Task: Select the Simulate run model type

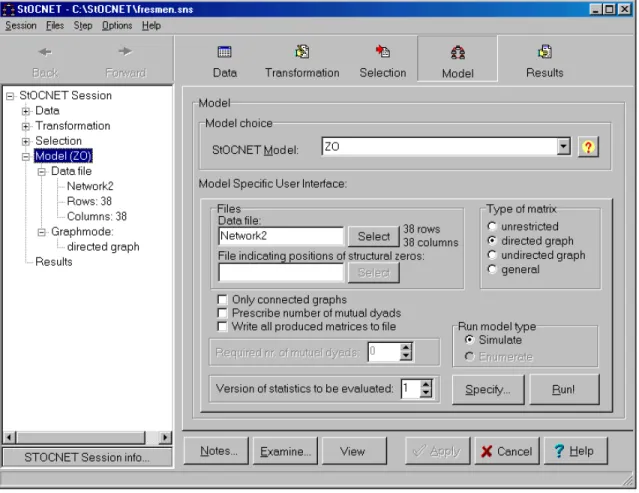Action: pos(469,340)
